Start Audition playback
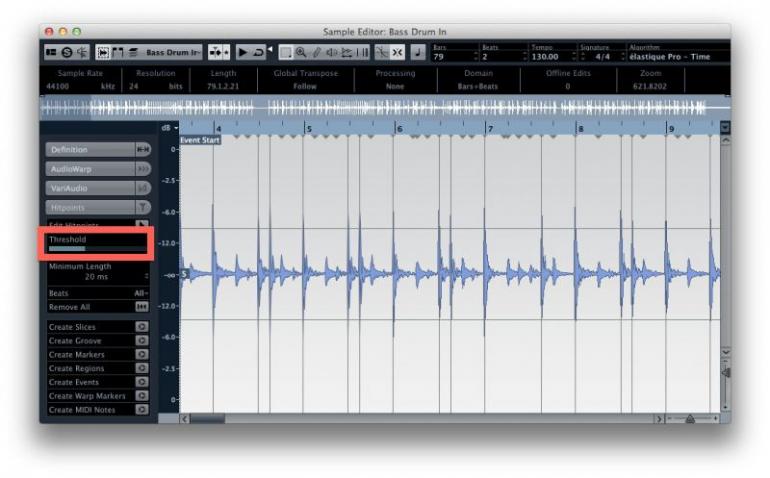770x478 pixels. tap(243, 52)
